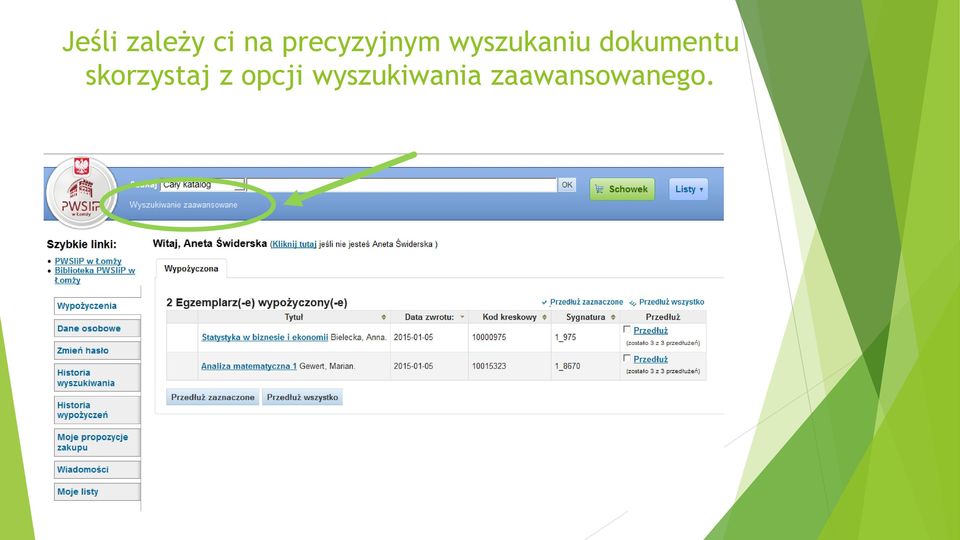The image size is (960, 540).
Task: Open Moje listy sidebar item
Action: [x=97, y=492]
